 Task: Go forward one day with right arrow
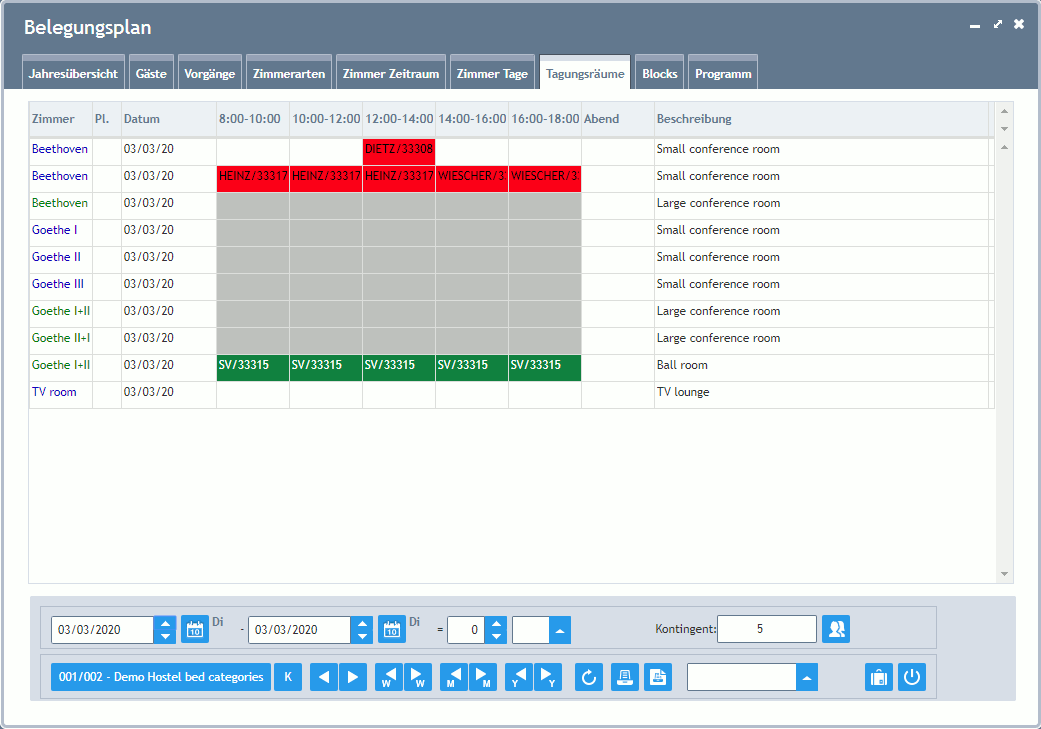click(353, 677)
